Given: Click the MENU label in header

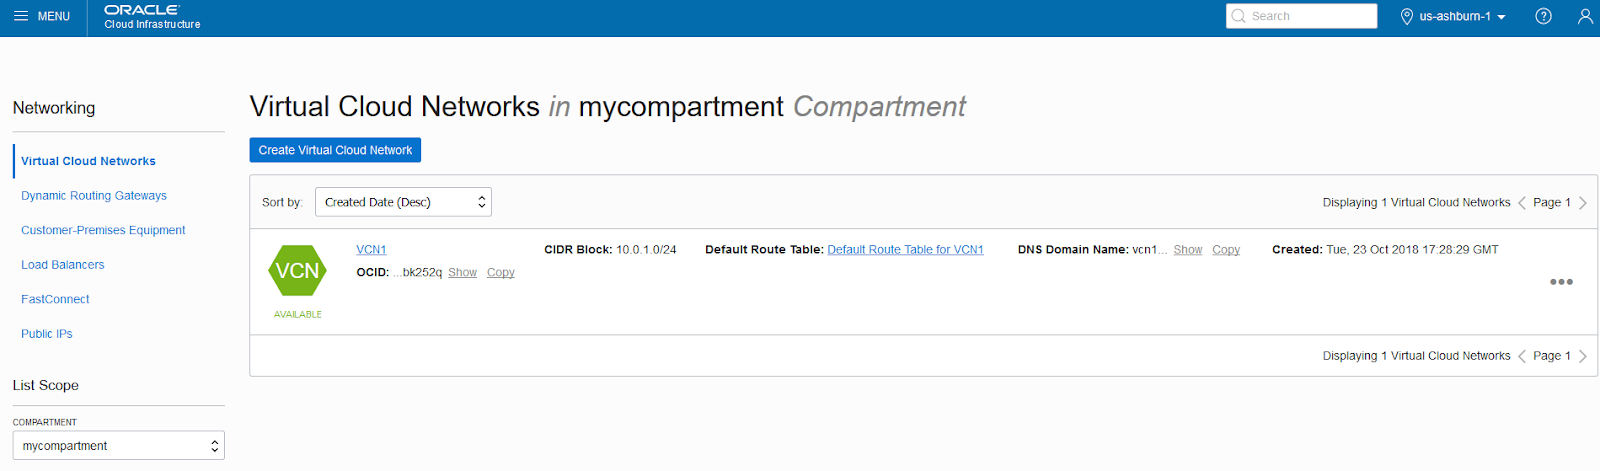Looking at the screenshot, I should [54, 16].
